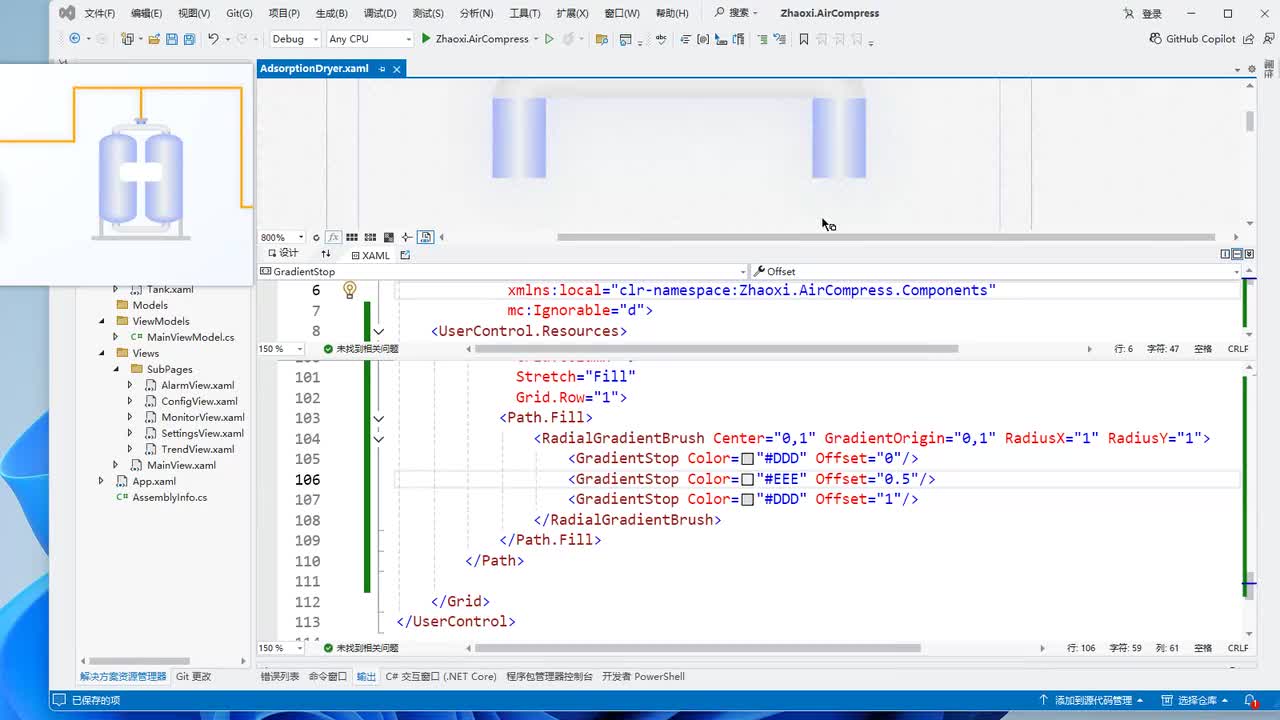Expand the App.xaml tree node
The height and width of the screenshot is (720, 1280).
pyautogui.click(x=101, y=481)
